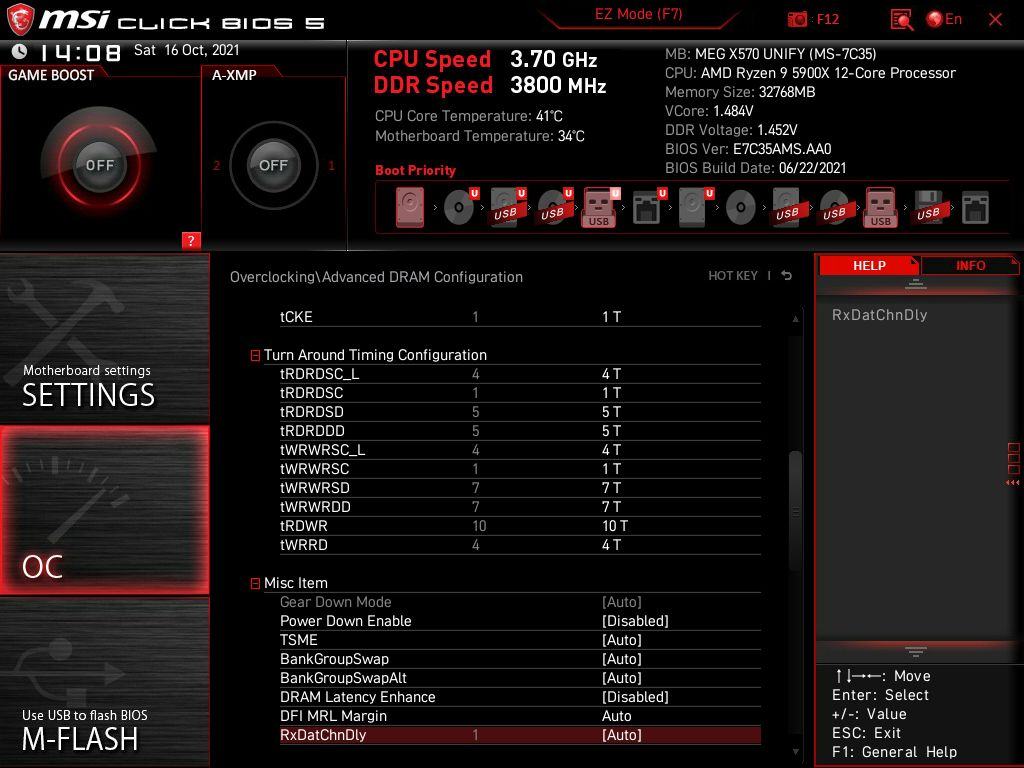Viewport: 1024px width, 768px height.
Task: Select the tWRWRSC_L timing row
Action: coord(520,450)
